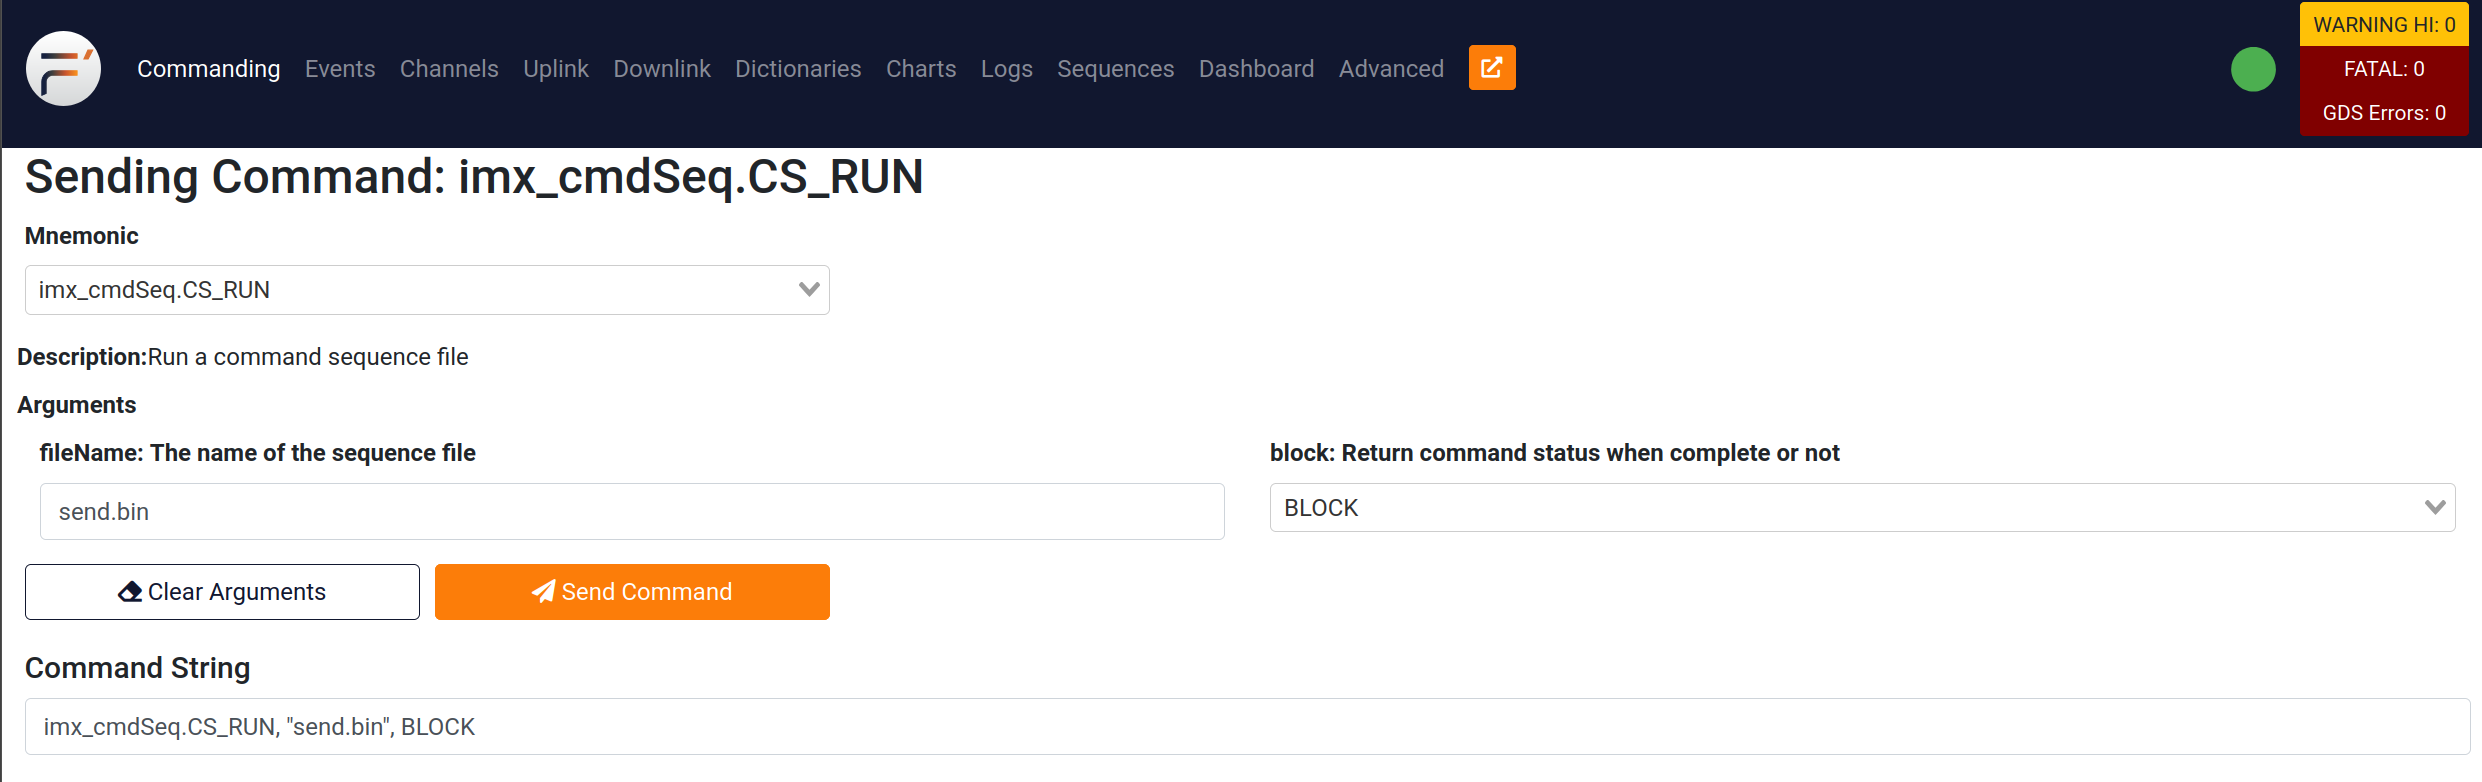Viewport: 2482px width, 782px height.
Task: Open the Commanding tab
Action: coord(209,69)
